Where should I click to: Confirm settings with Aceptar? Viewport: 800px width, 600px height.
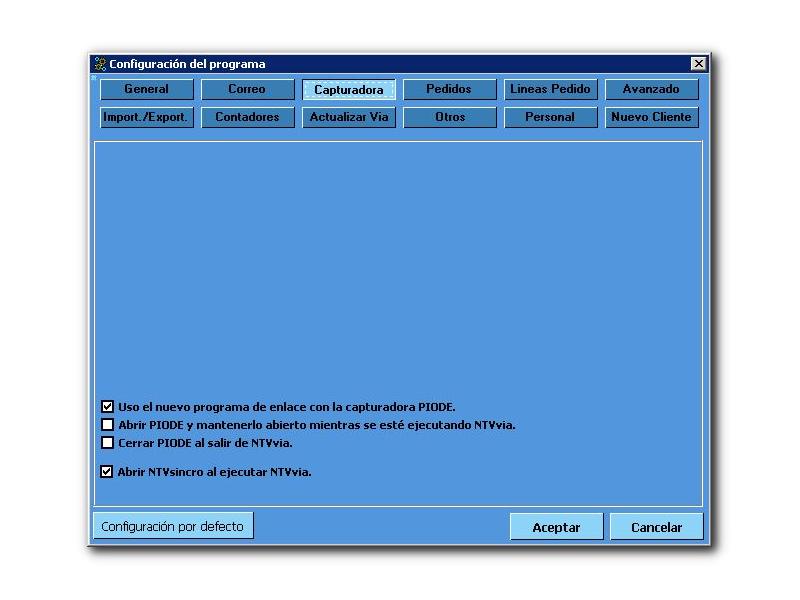[556, 527]
